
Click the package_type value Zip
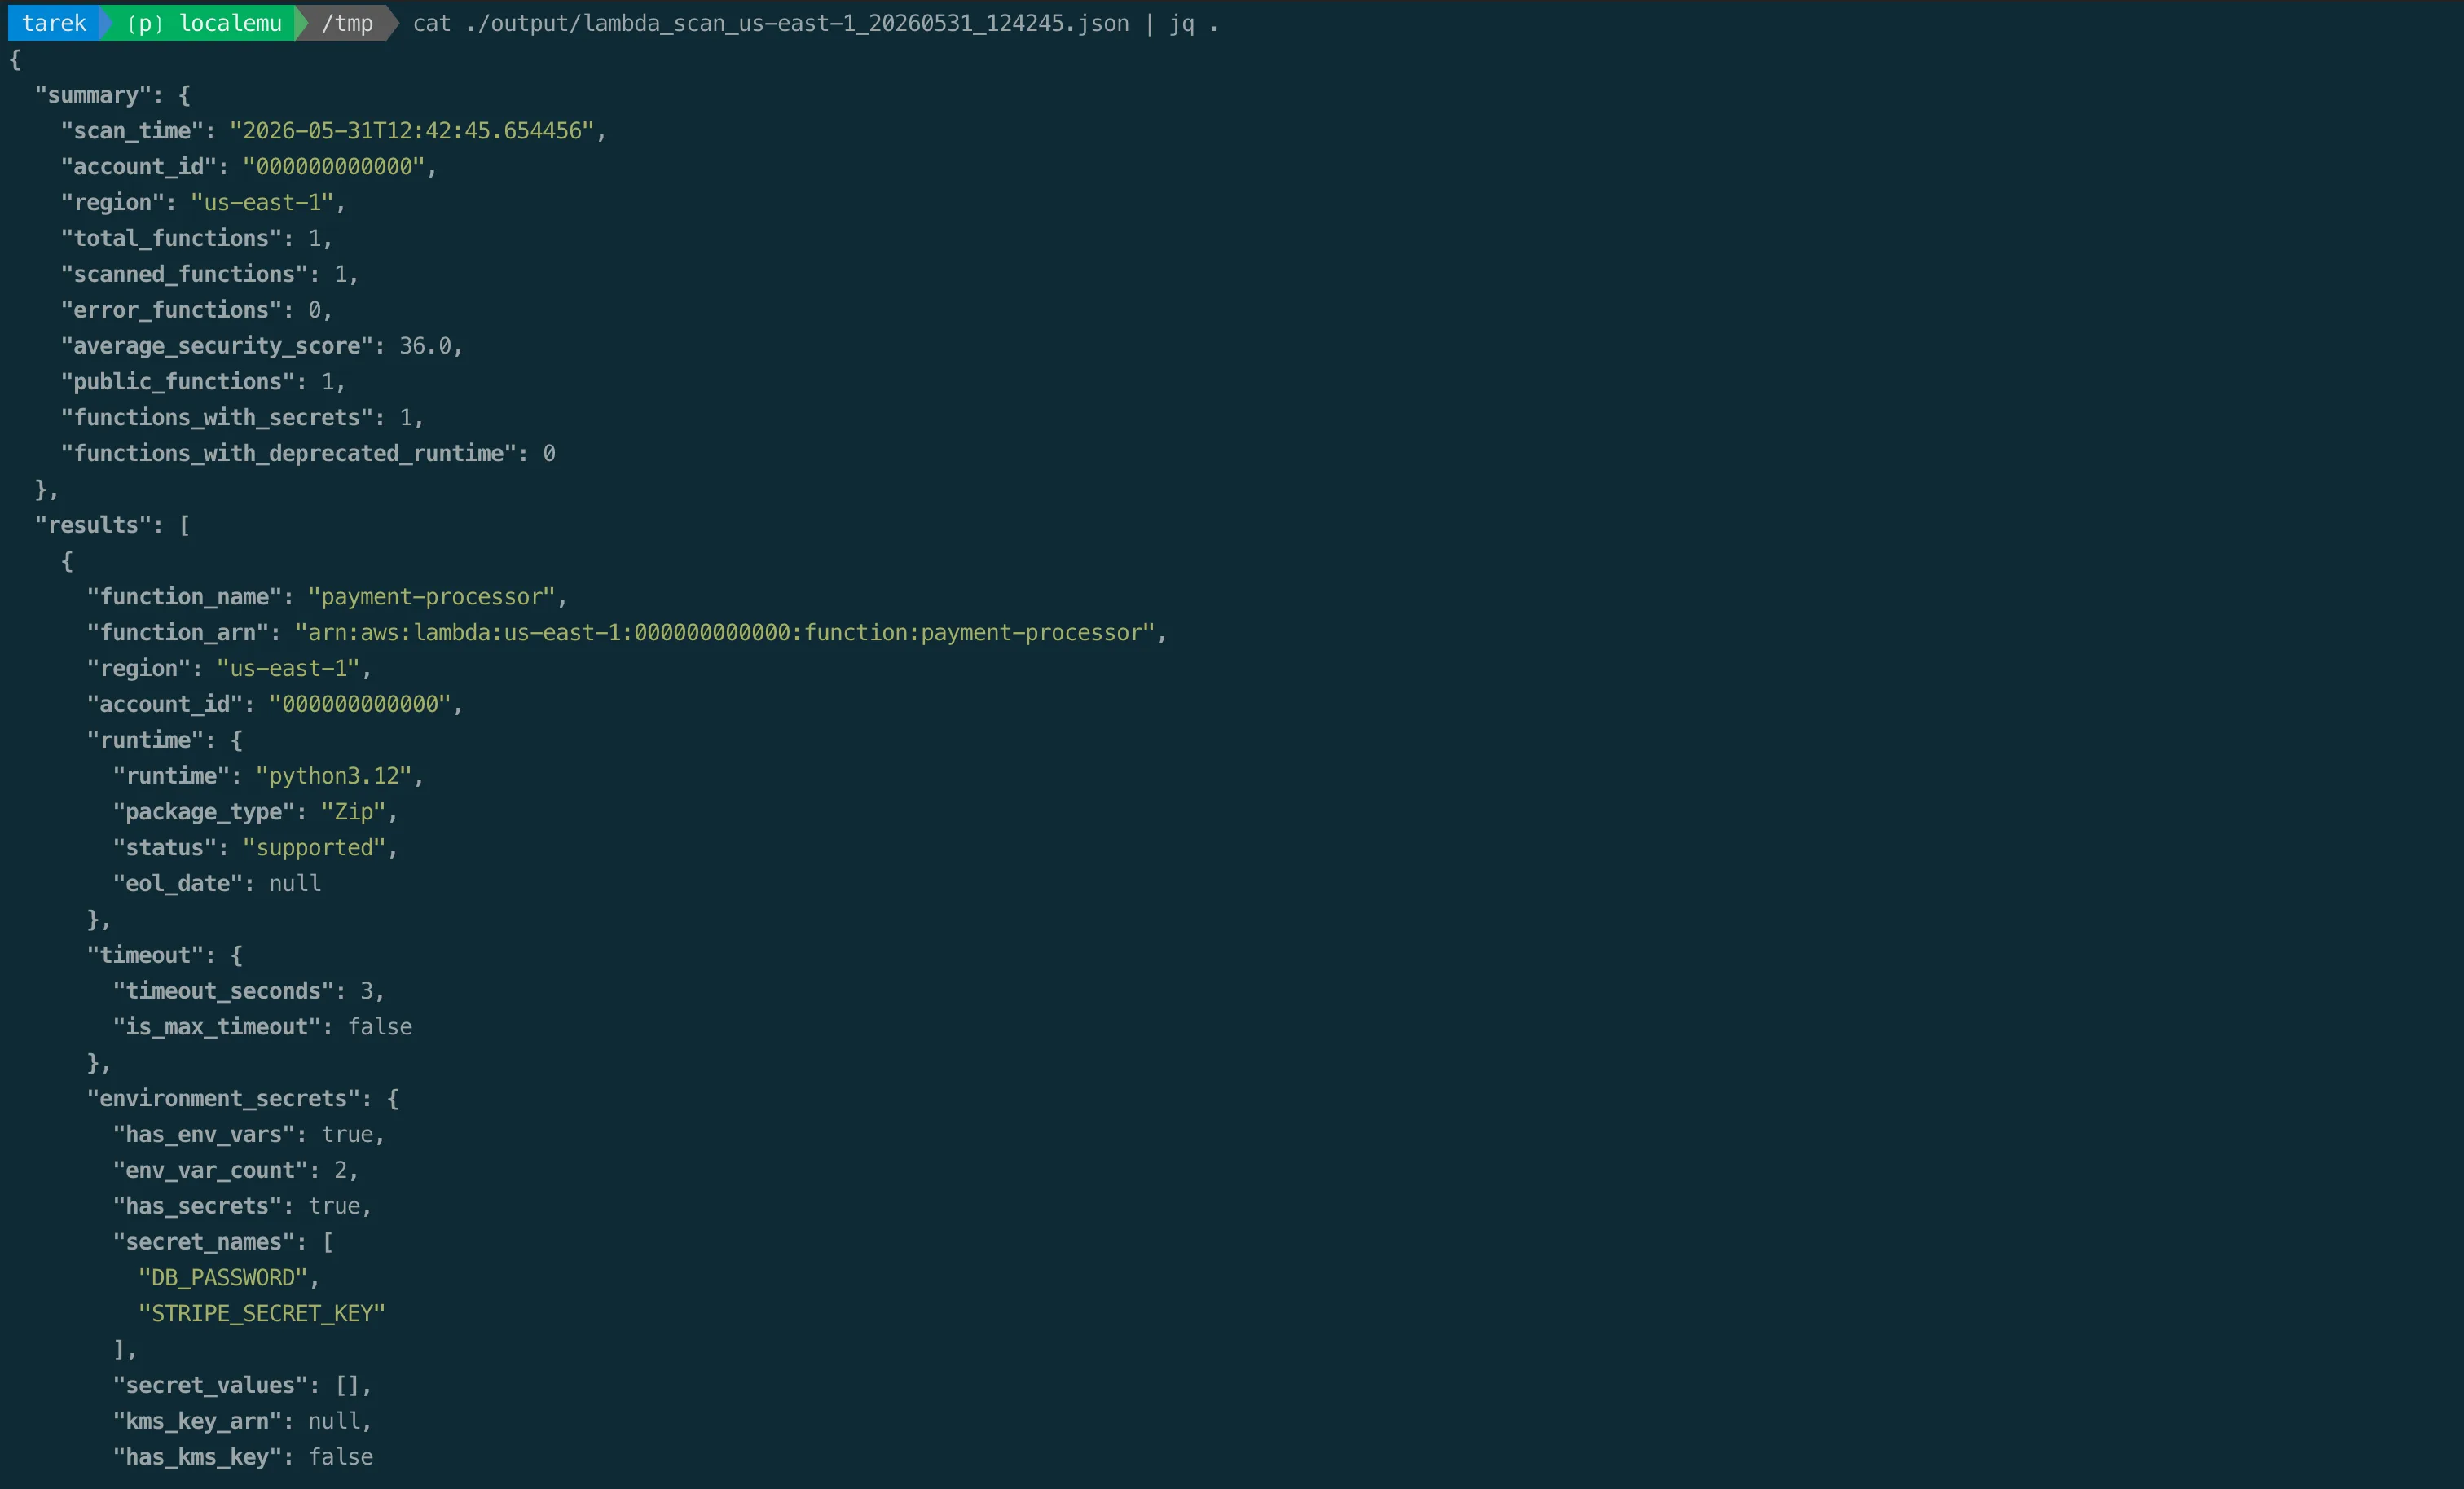point(353,812)
